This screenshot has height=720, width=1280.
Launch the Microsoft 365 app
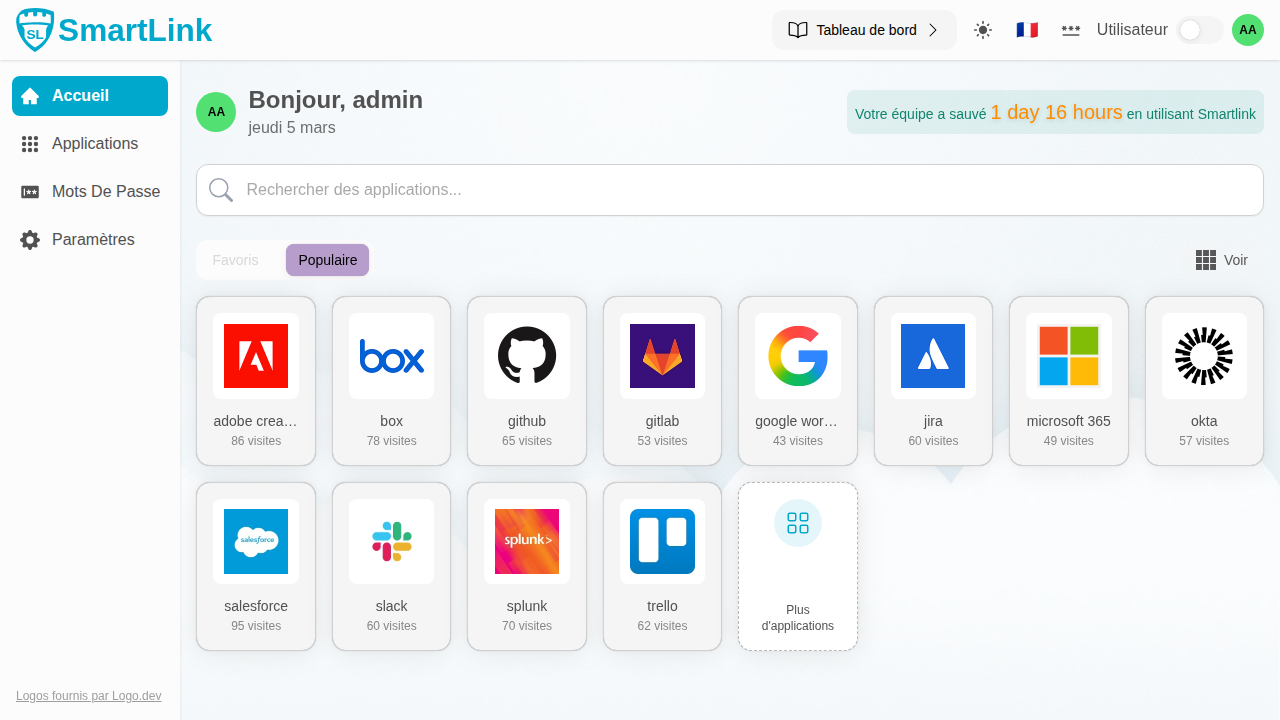coord(1068,380)
